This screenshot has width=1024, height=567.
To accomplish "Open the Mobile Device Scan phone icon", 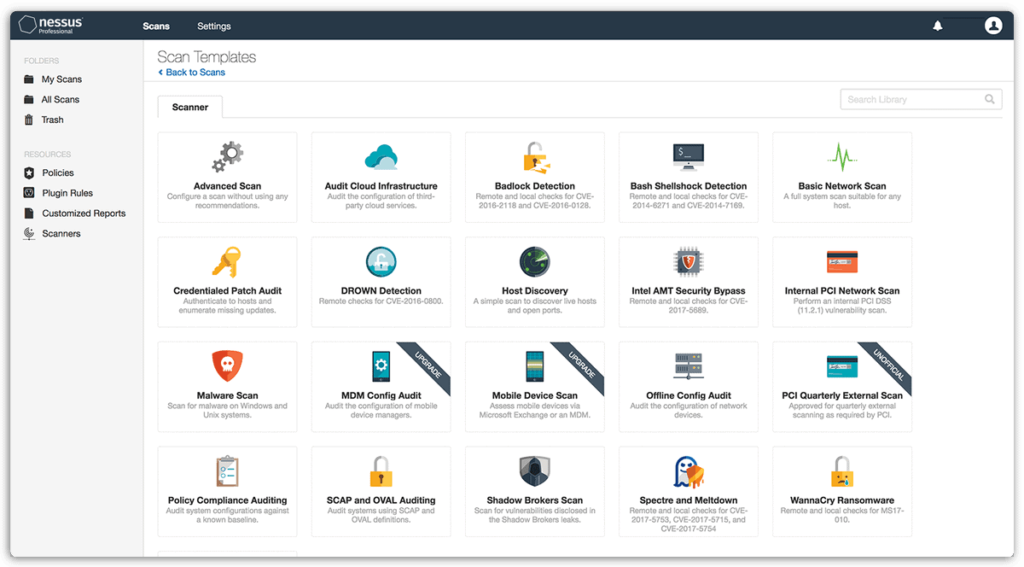I will point(534,366).
